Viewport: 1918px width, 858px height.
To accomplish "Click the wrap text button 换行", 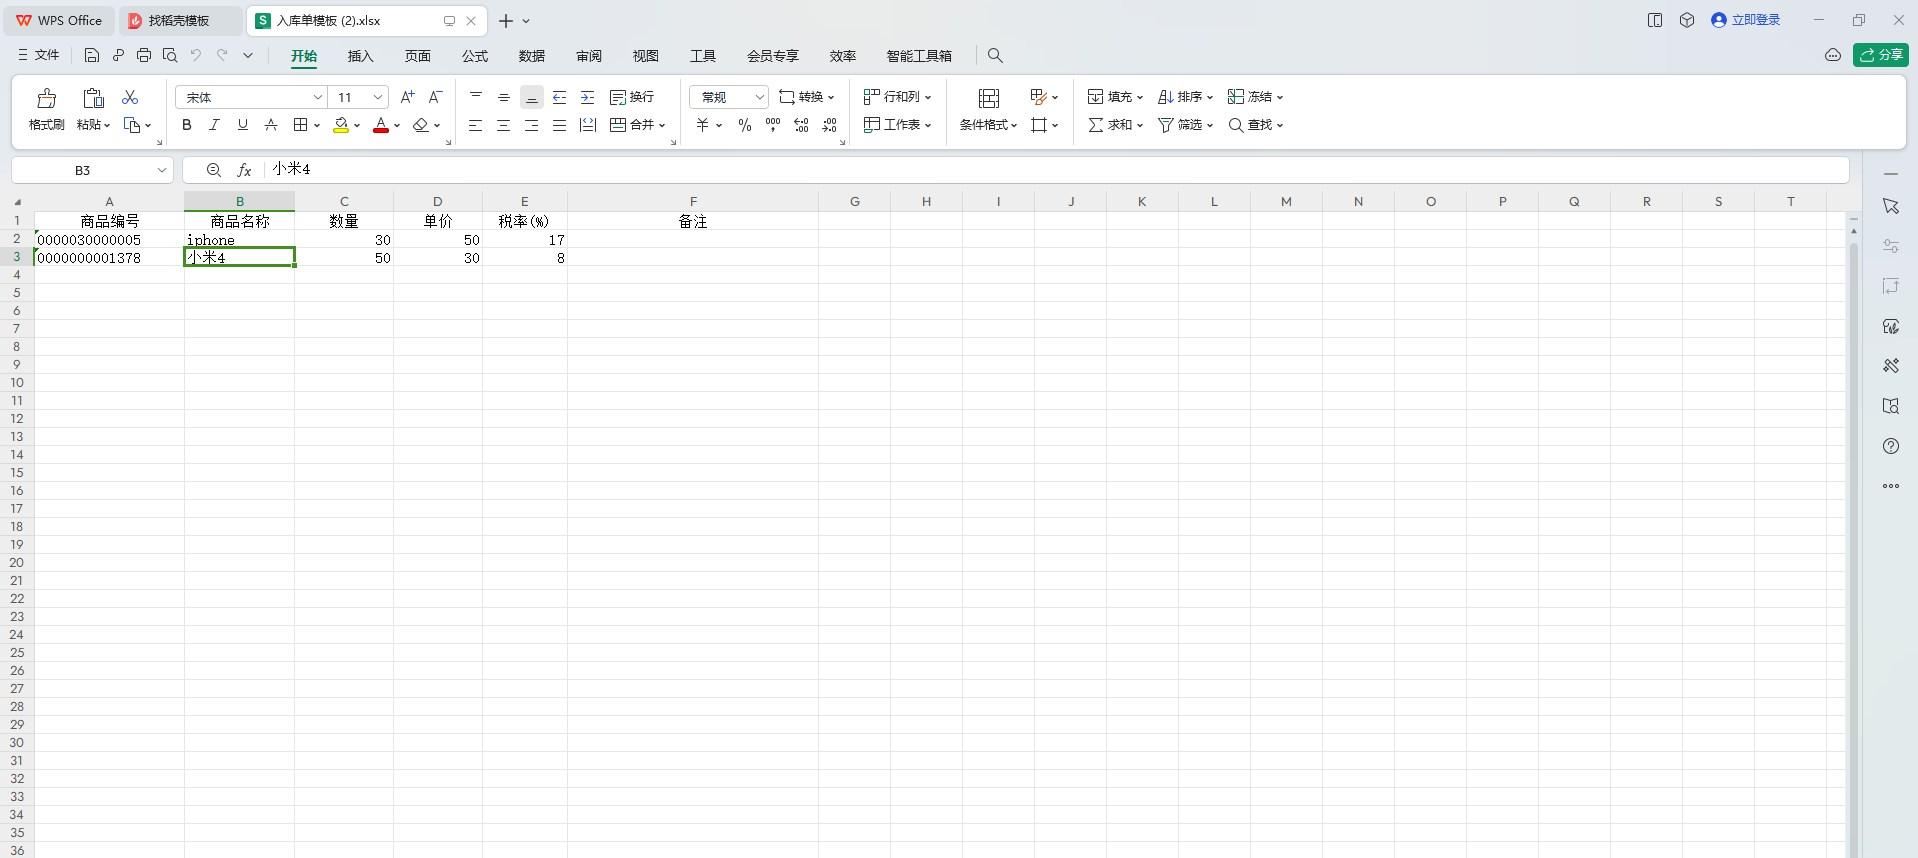I will (632, 97).
